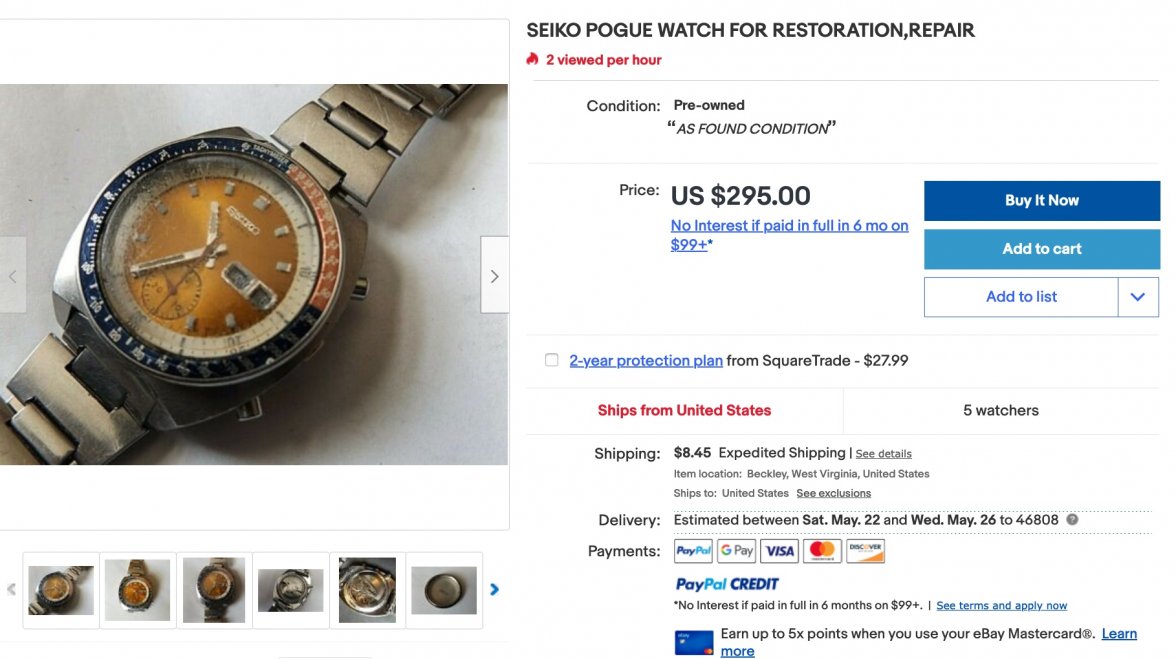Click the Visa payment icon
Viewport: 1176px width, 659px height.
779,550
